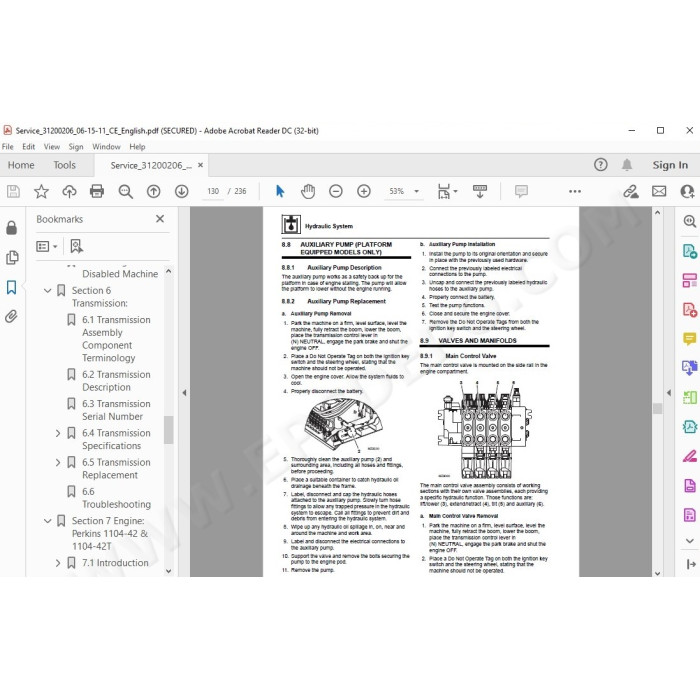Show more tools chevron in right pane

(689, 541)
